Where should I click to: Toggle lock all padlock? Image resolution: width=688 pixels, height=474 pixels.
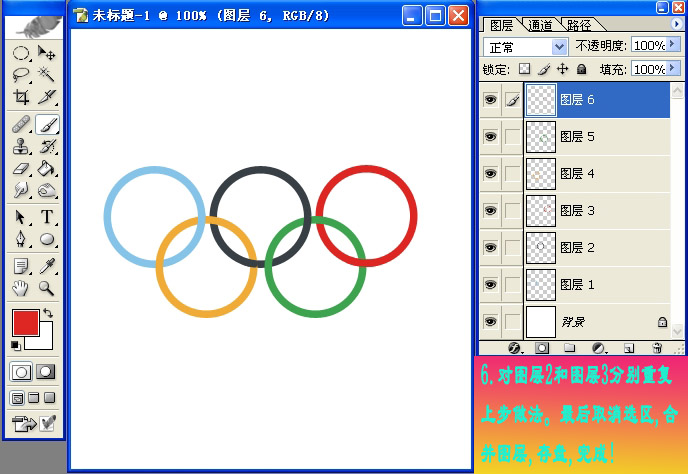tap(581, 69)
